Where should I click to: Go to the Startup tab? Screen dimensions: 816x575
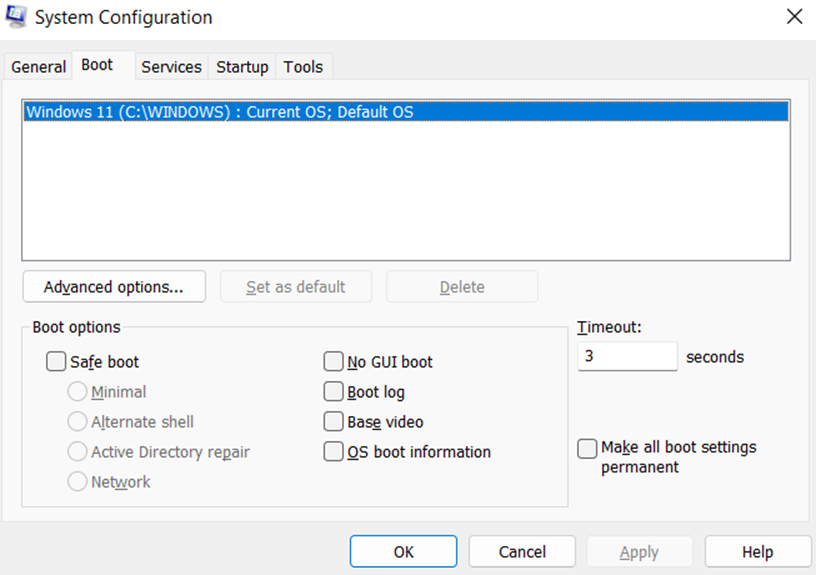(x=242, y=67)
